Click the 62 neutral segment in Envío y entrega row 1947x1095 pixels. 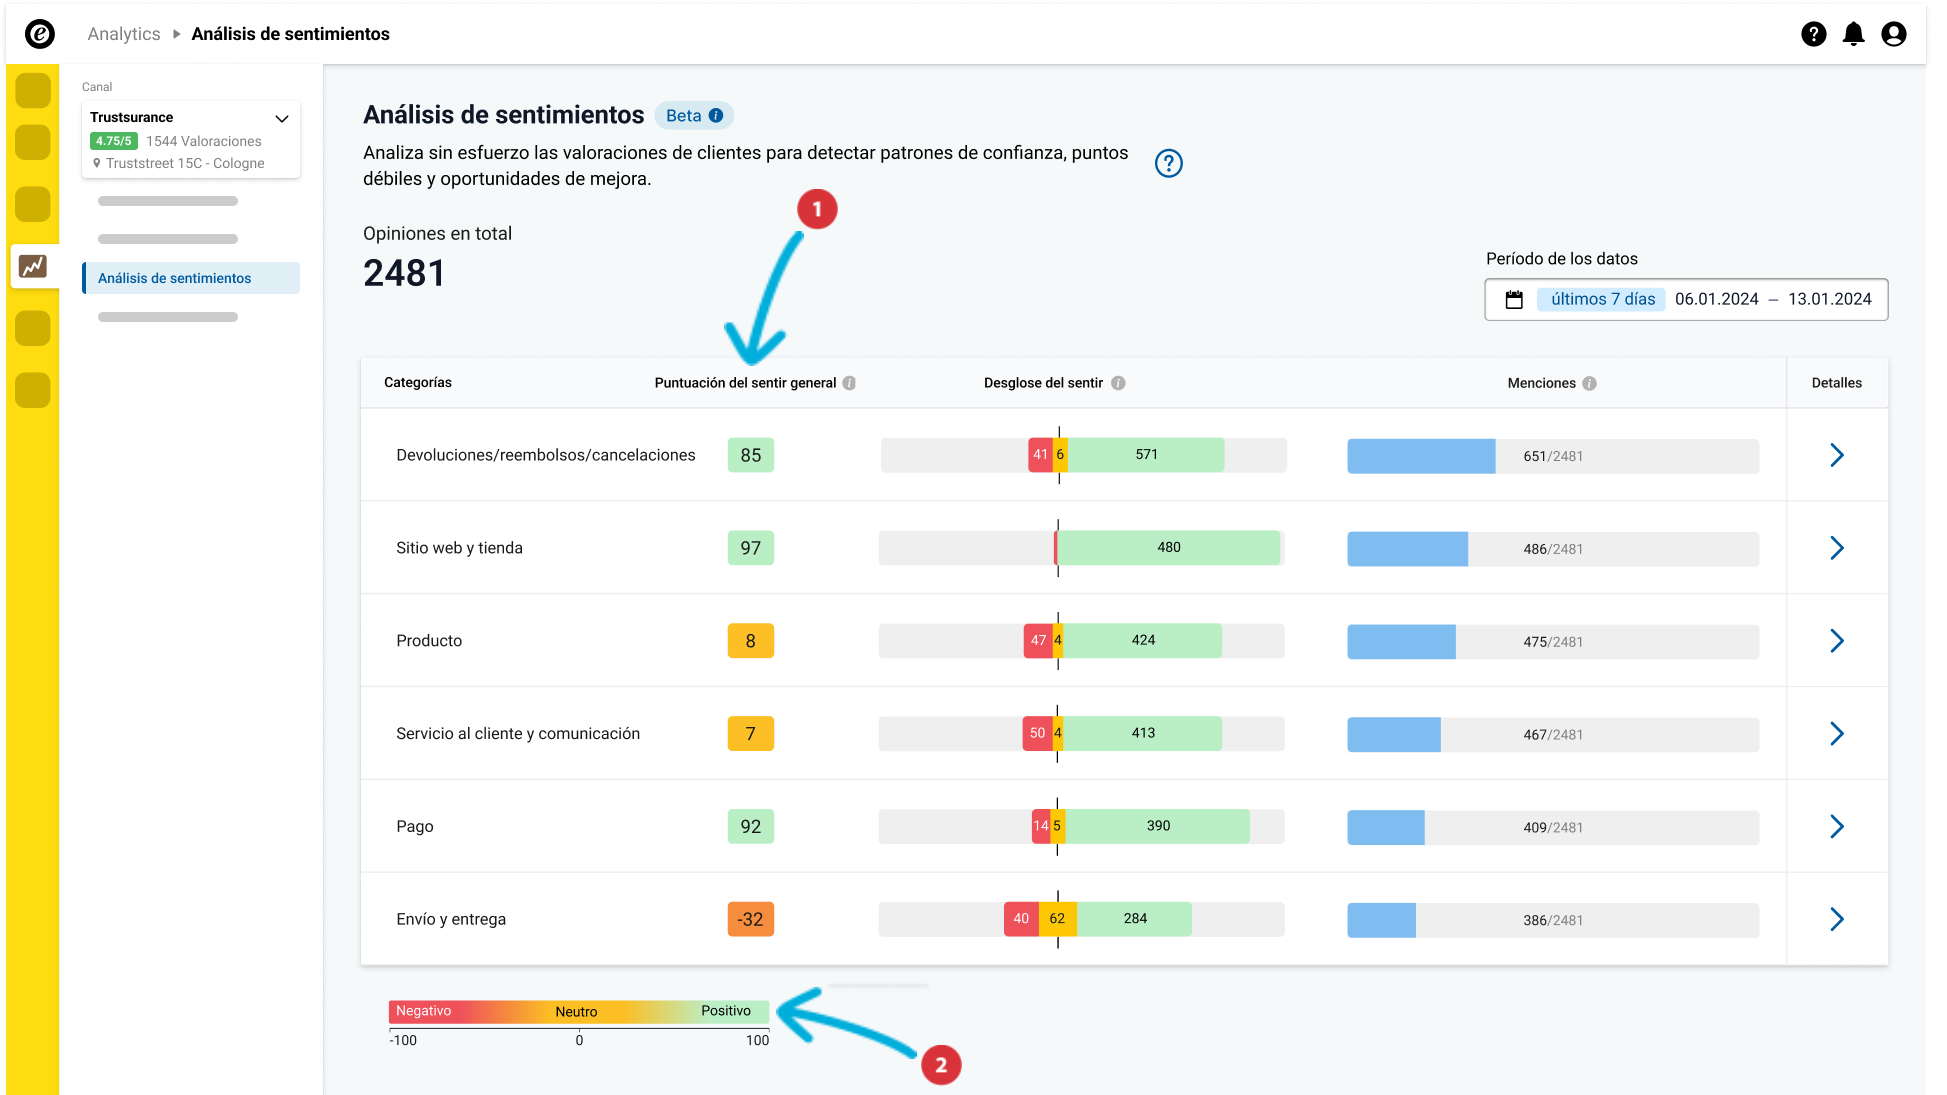pyautogui.click(x=1057, y=919)
